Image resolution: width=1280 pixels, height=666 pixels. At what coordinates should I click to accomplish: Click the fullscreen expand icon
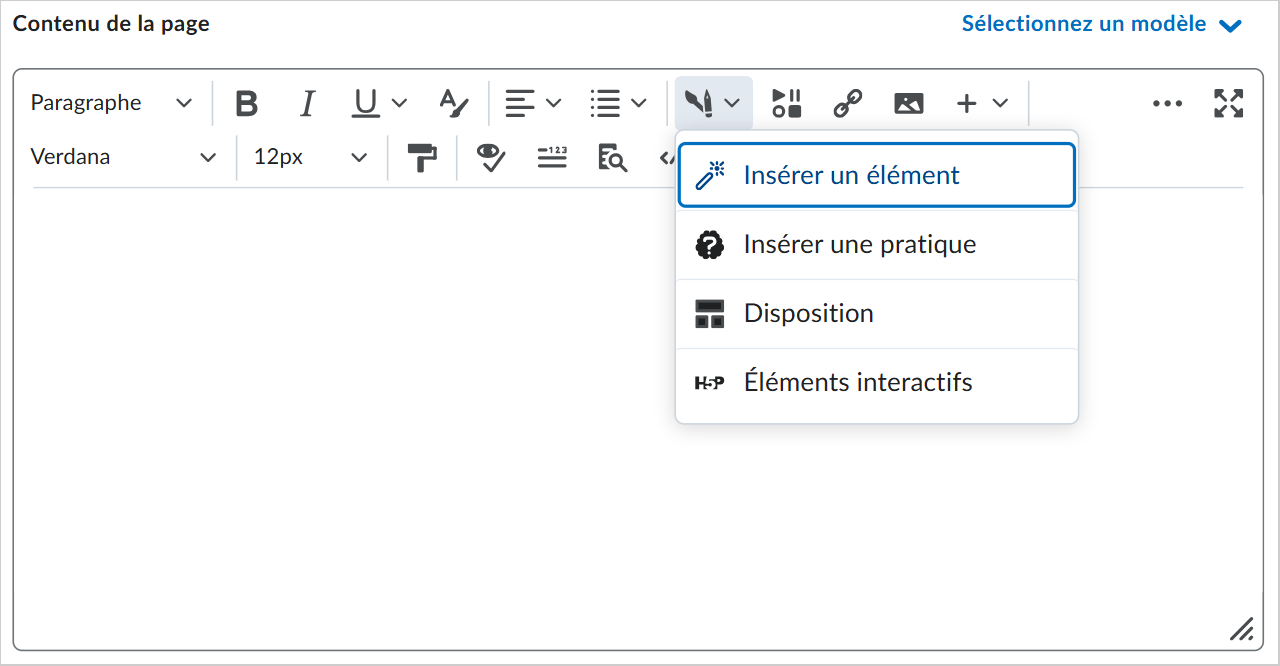[x=1228, y=103]
